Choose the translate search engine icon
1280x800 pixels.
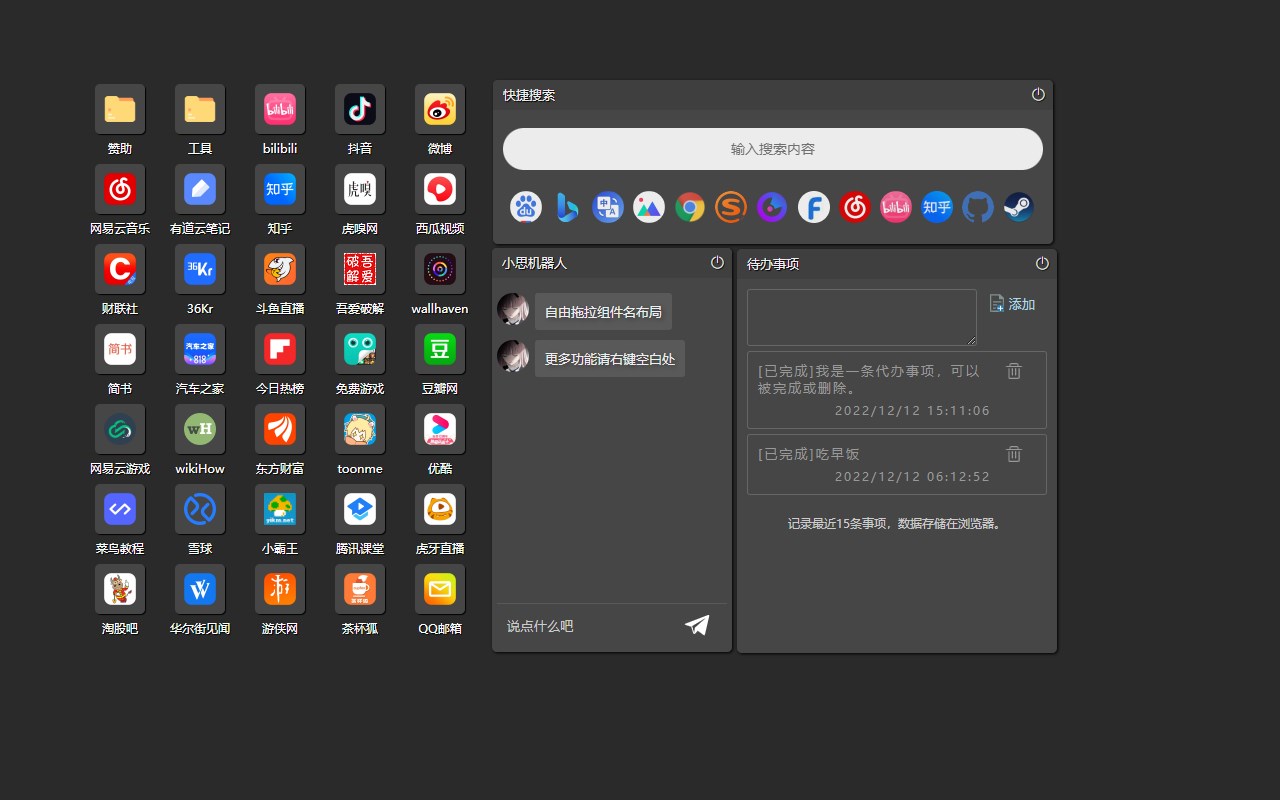[x=608, y=207]
